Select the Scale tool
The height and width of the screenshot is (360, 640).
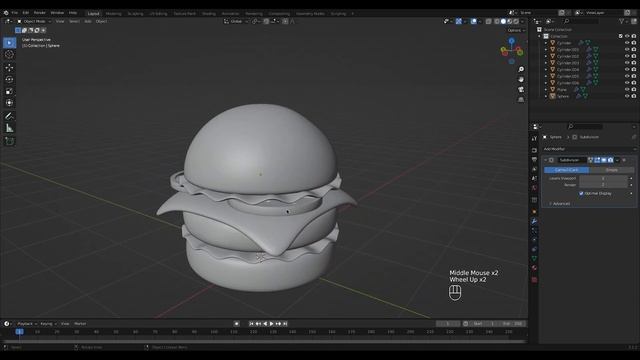click(x=9, y=91)
